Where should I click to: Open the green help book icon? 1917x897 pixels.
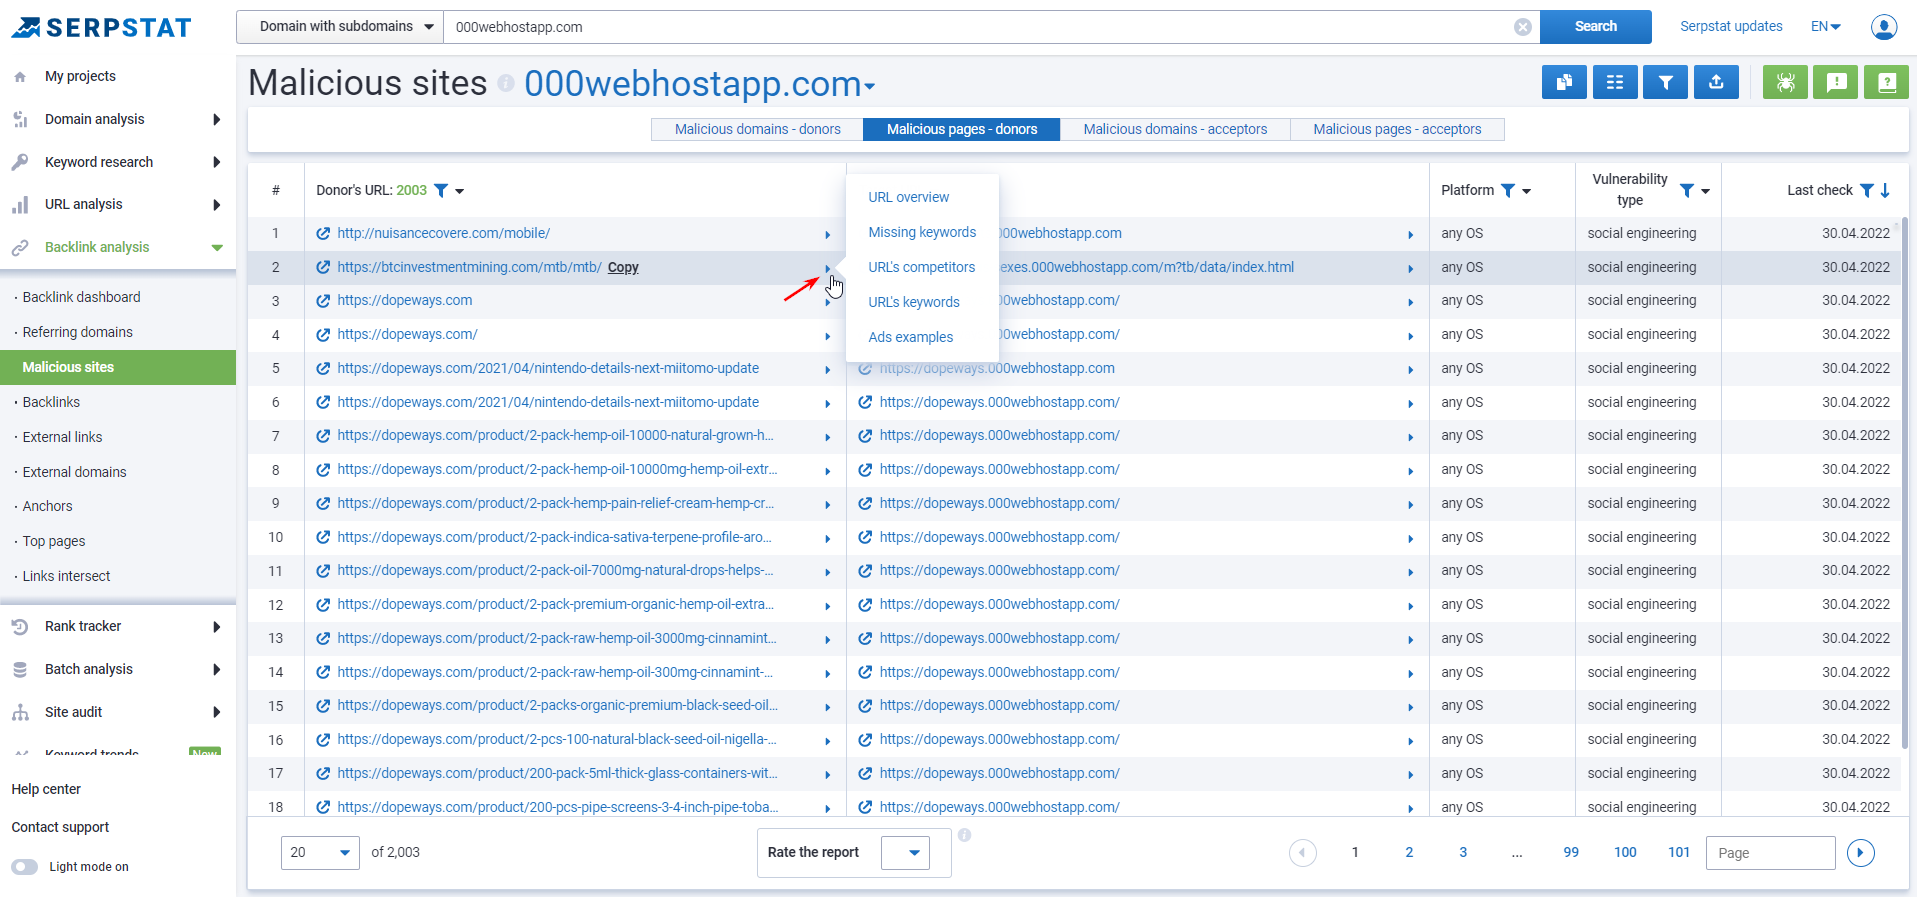click(x=1886, y=82)
